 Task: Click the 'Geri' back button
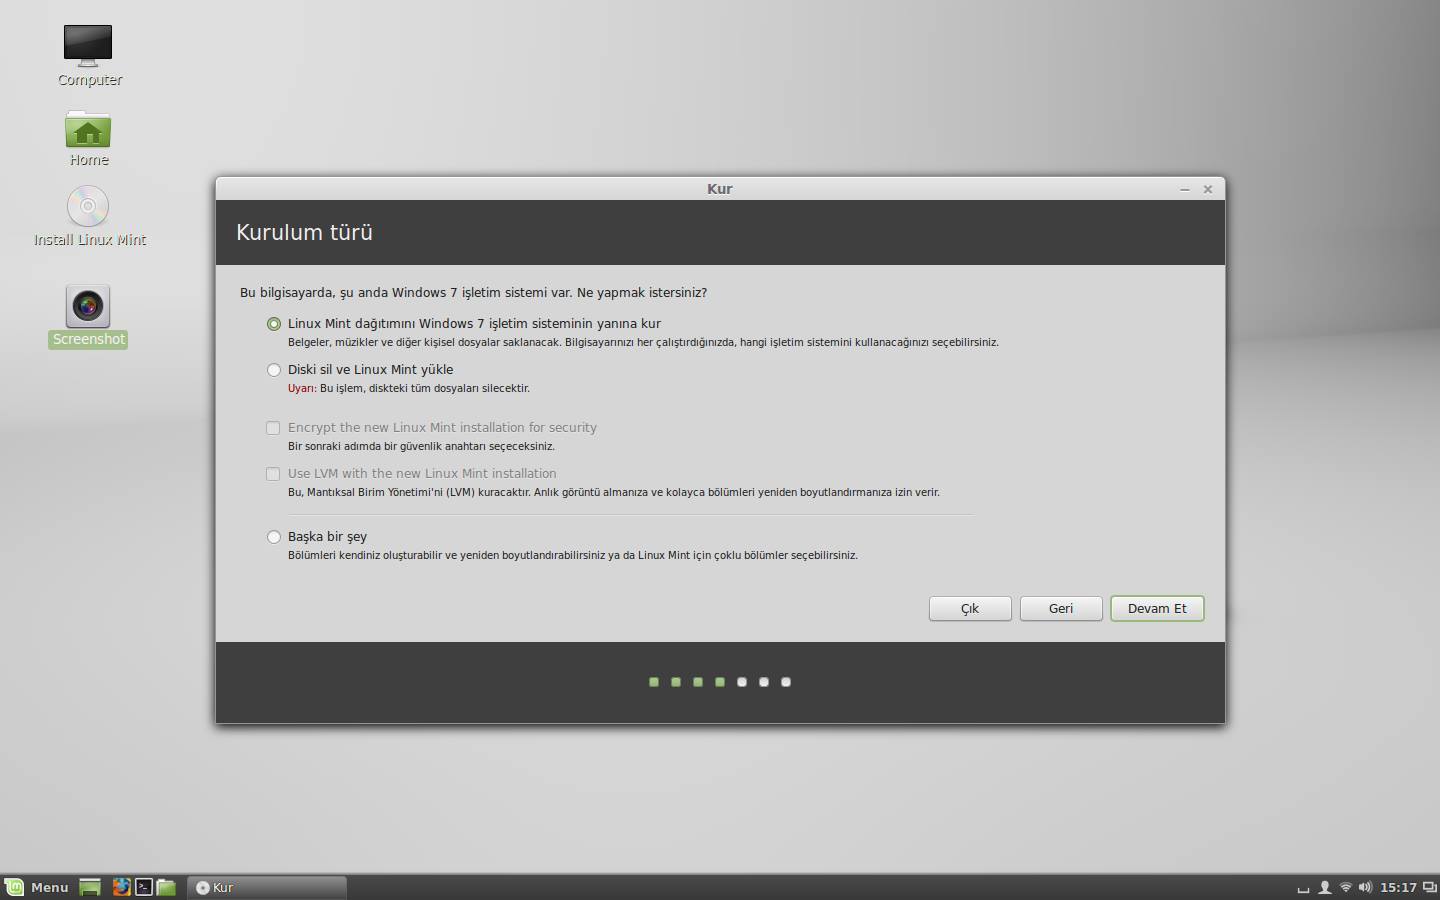(1061, 609)
